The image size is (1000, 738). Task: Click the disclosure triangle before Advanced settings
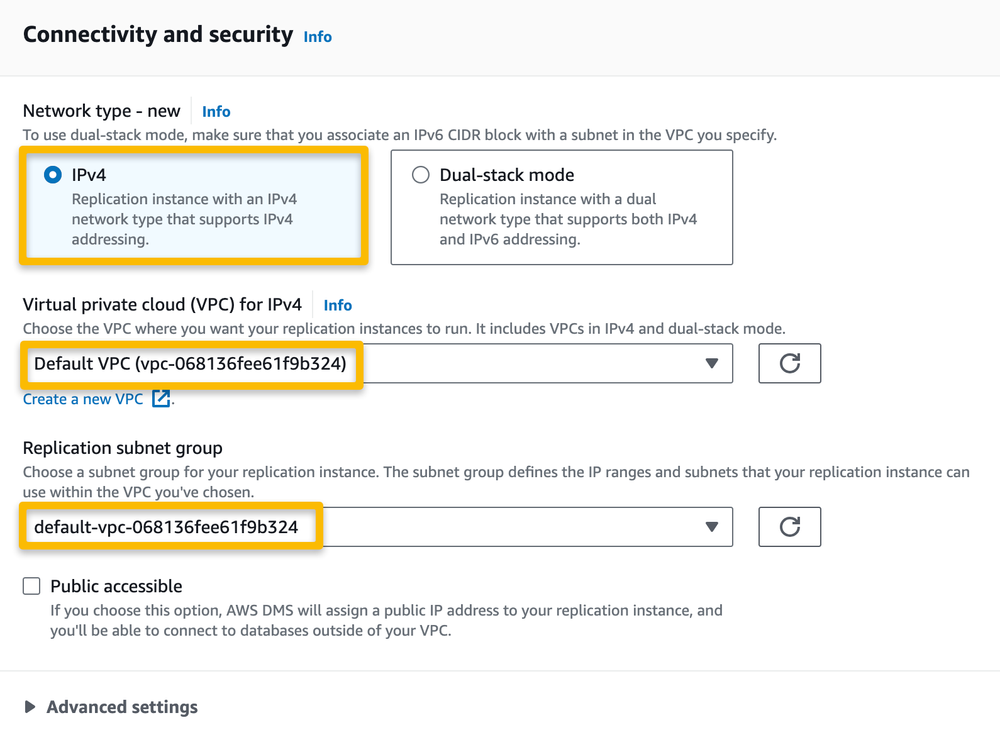28,707
